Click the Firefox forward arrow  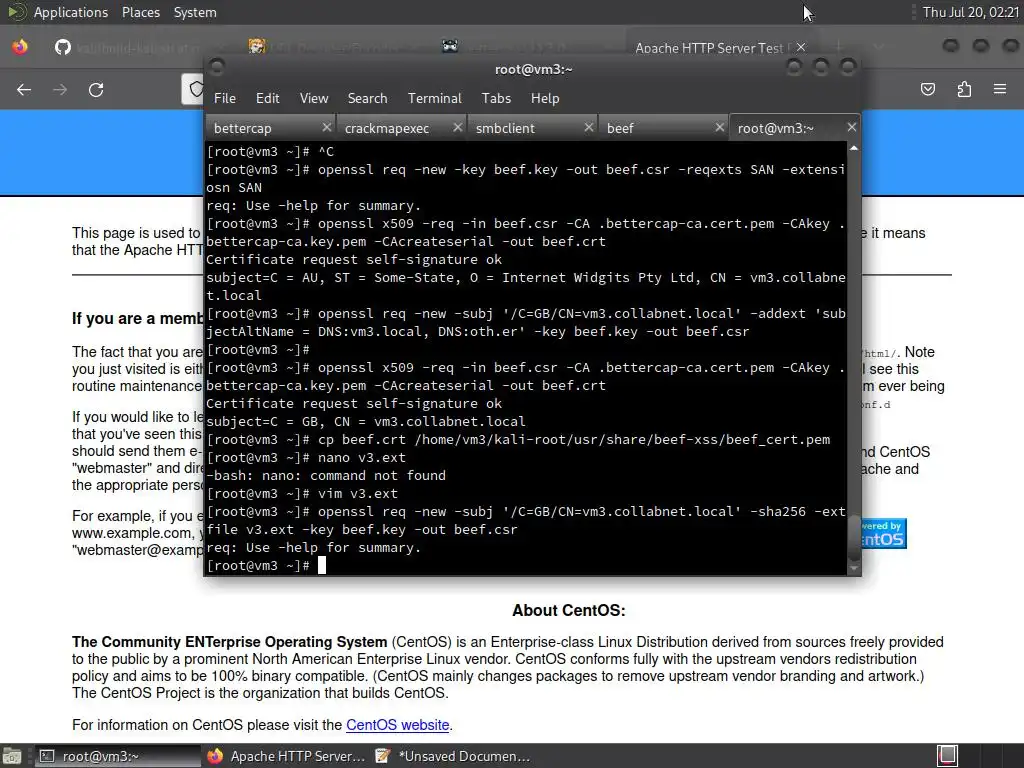tap(60, 89)
